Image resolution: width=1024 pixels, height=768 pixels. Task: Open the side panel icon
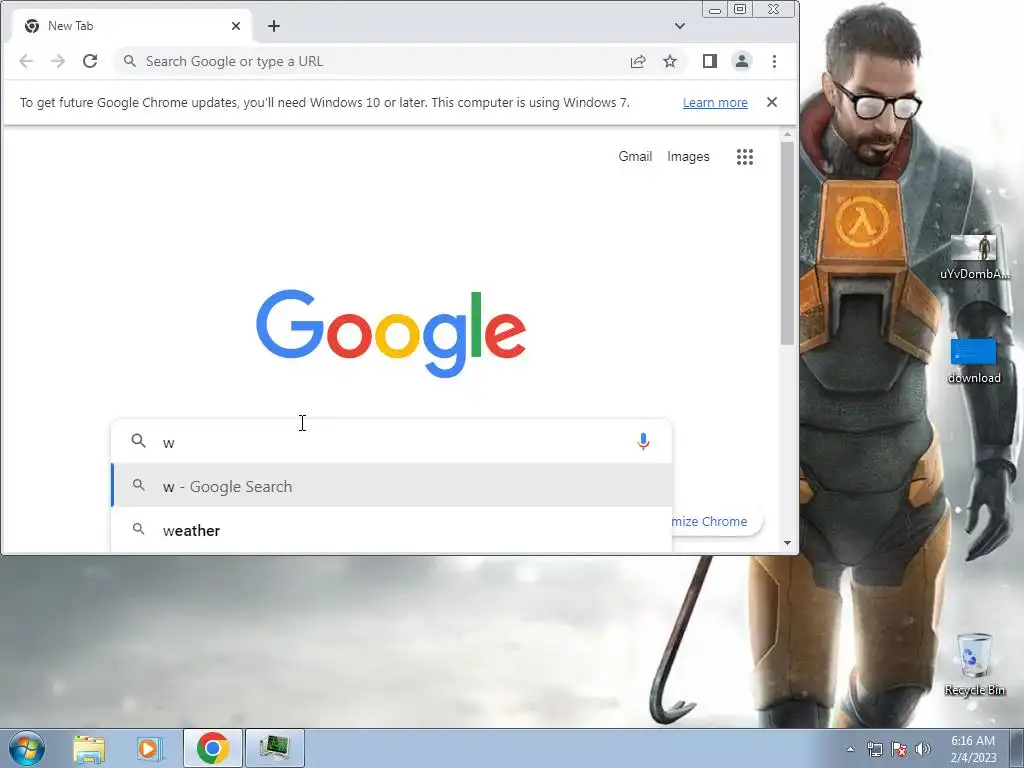coord(710,61)
